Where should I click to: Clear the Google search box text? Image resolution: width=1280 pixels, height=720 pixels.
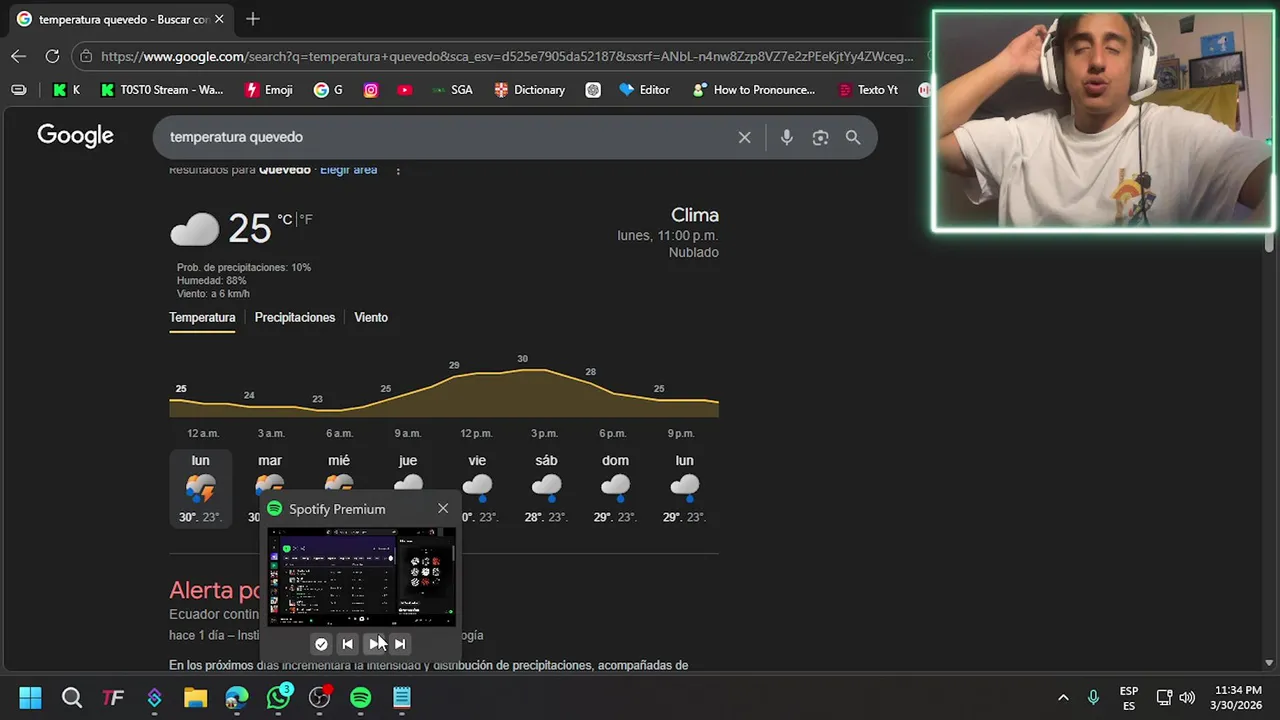[744, 138]
